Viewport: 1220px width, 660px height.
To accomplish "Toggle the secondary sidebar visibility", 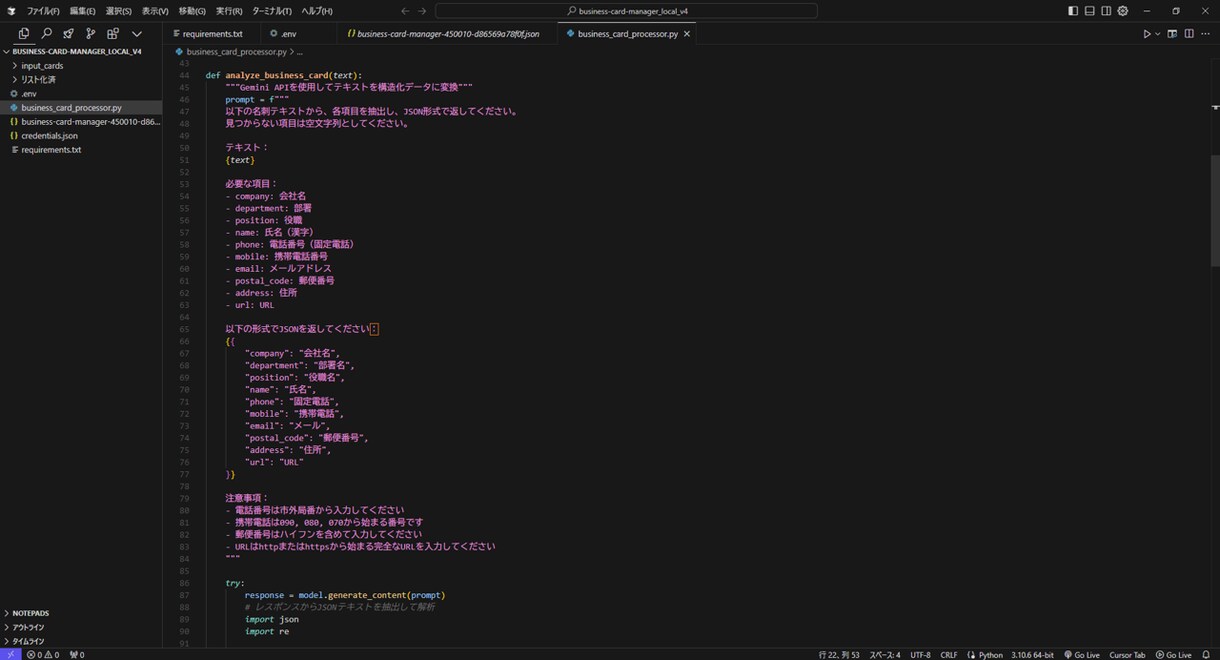I will pyautogui.click(x=1106, y=11).
